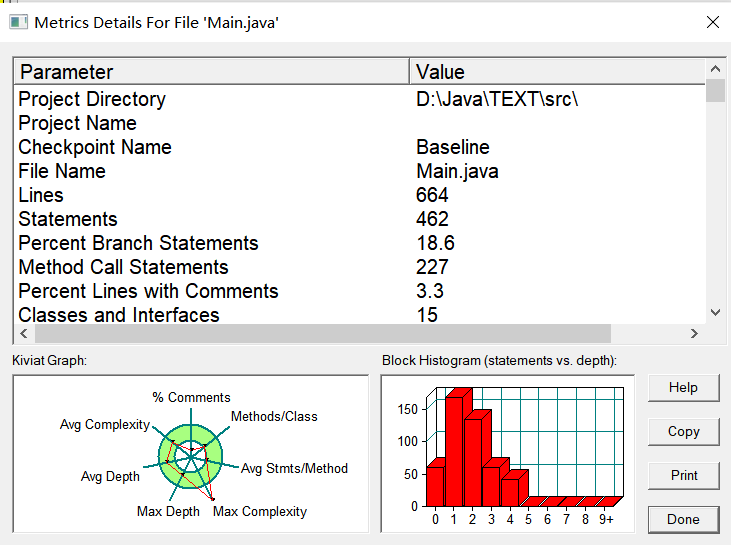Viewport: 731px width, 545px height.
Task: Click the histogram bar for depth 0
Action: 435,486
